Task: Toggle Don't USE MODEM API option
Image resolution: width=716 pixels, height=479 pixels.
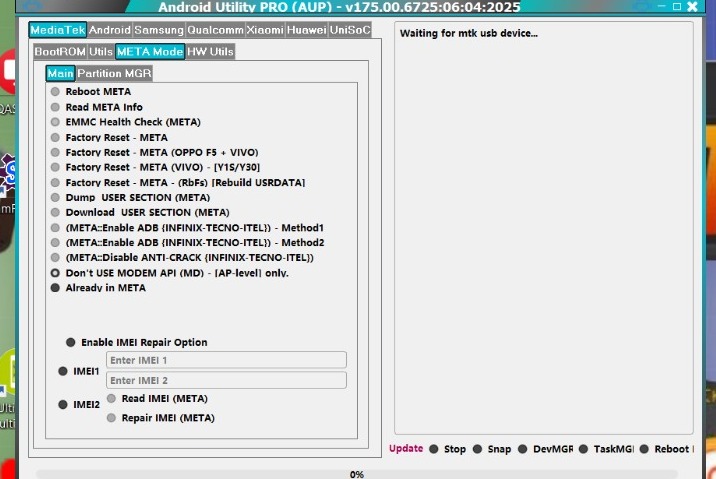Action: [56, 272]
